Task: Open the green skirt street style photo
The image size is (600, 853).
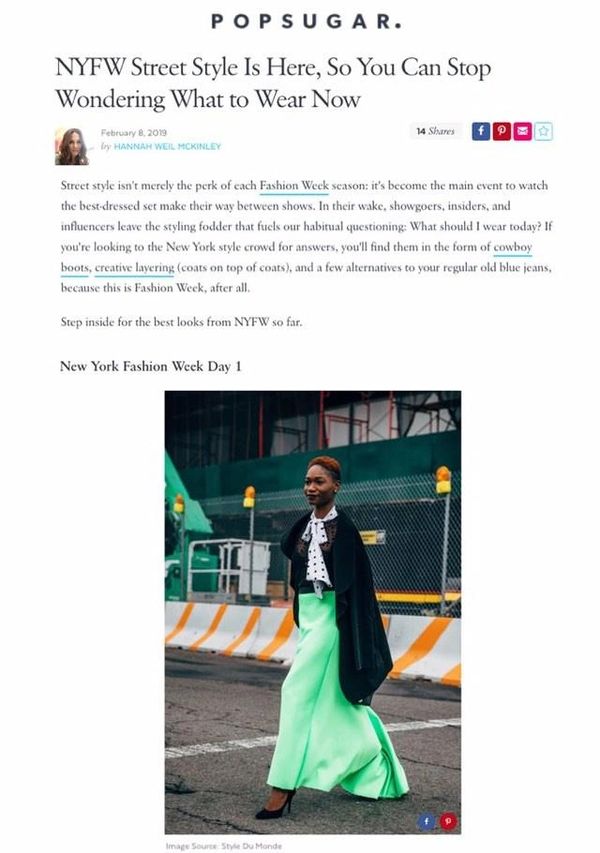Action: pyautogui.click(x=313, y=612)
